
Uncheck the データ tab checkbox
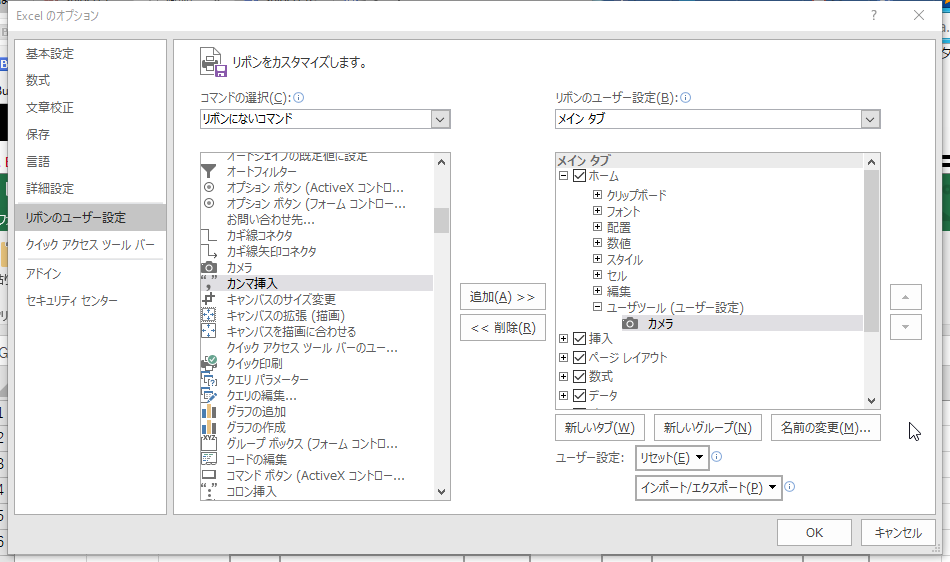[579, 395]
